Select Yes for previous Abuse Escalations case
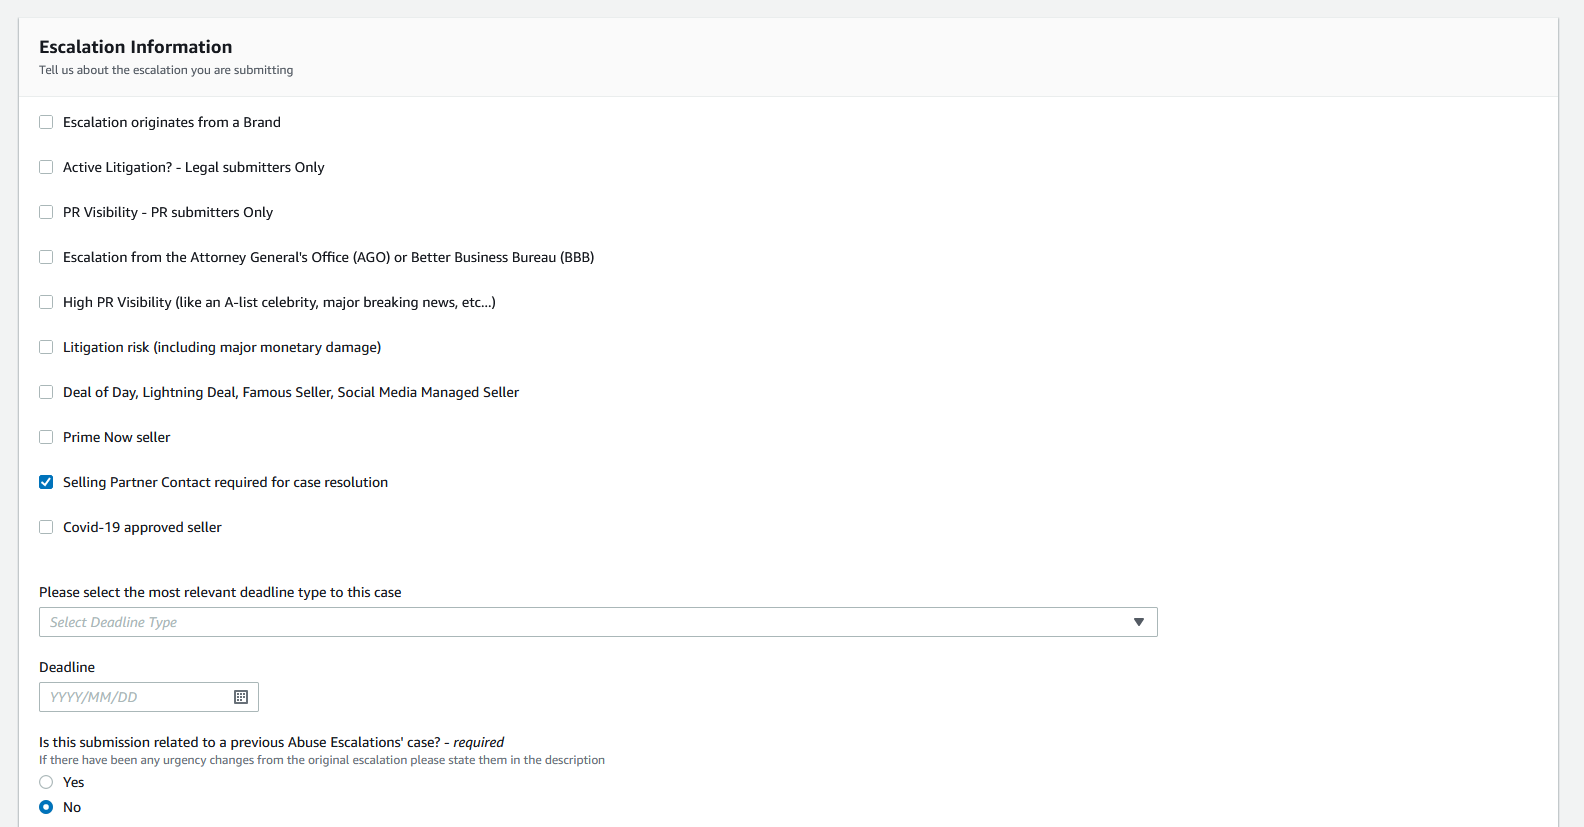Image resolution: width=1584 pixels, height=827 pixels. coord(46,782)
